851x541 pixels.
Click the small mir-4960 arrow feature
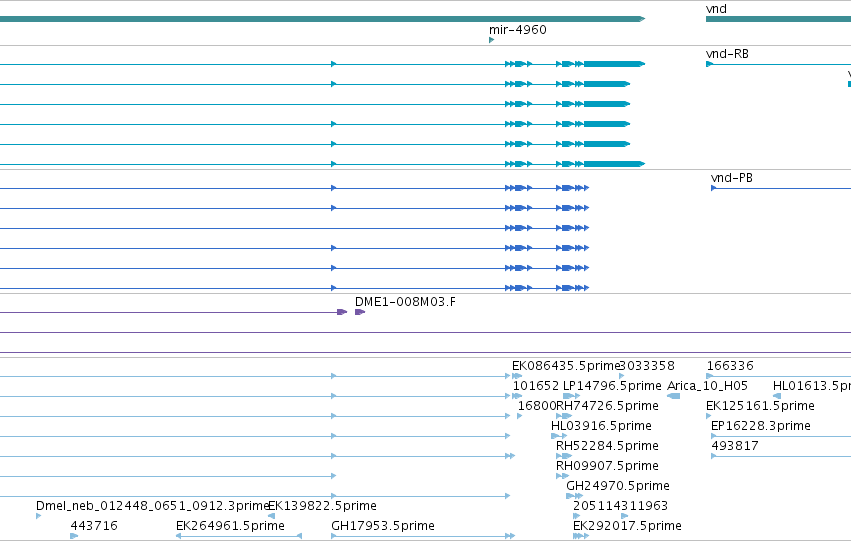point(491,40)
